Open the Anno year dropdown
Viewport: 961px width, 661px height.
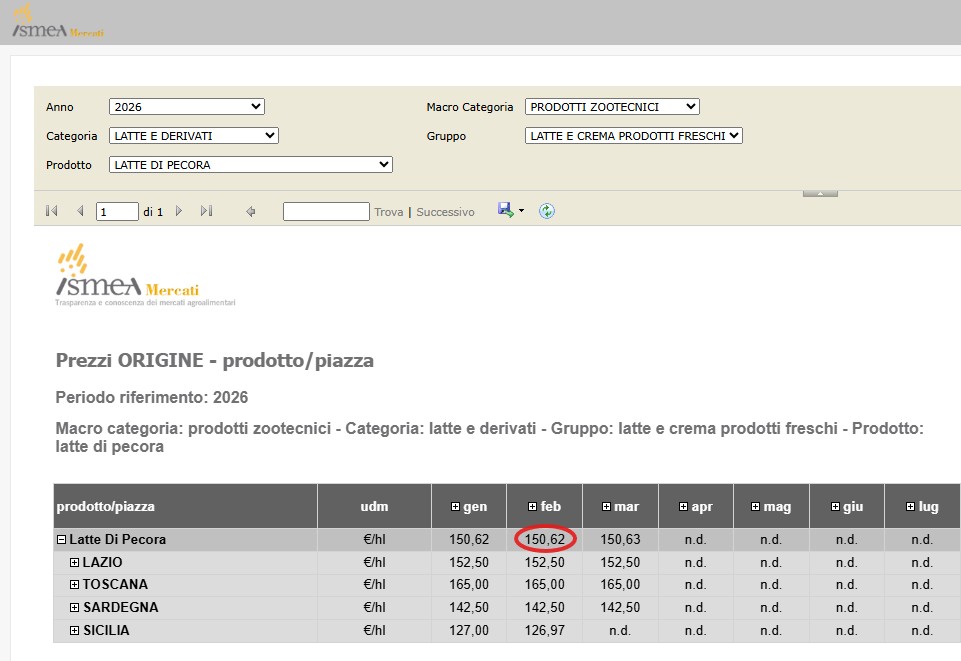187,107
